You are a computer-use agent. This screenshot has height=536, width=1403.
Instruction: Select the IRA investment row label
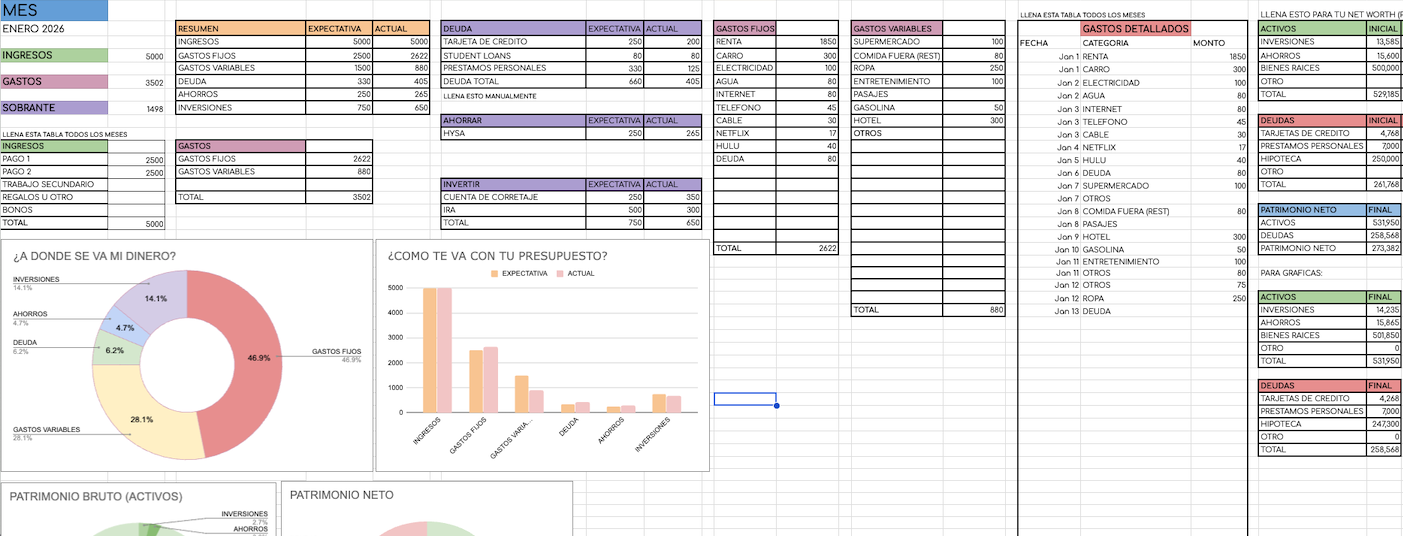coord(513,210)
